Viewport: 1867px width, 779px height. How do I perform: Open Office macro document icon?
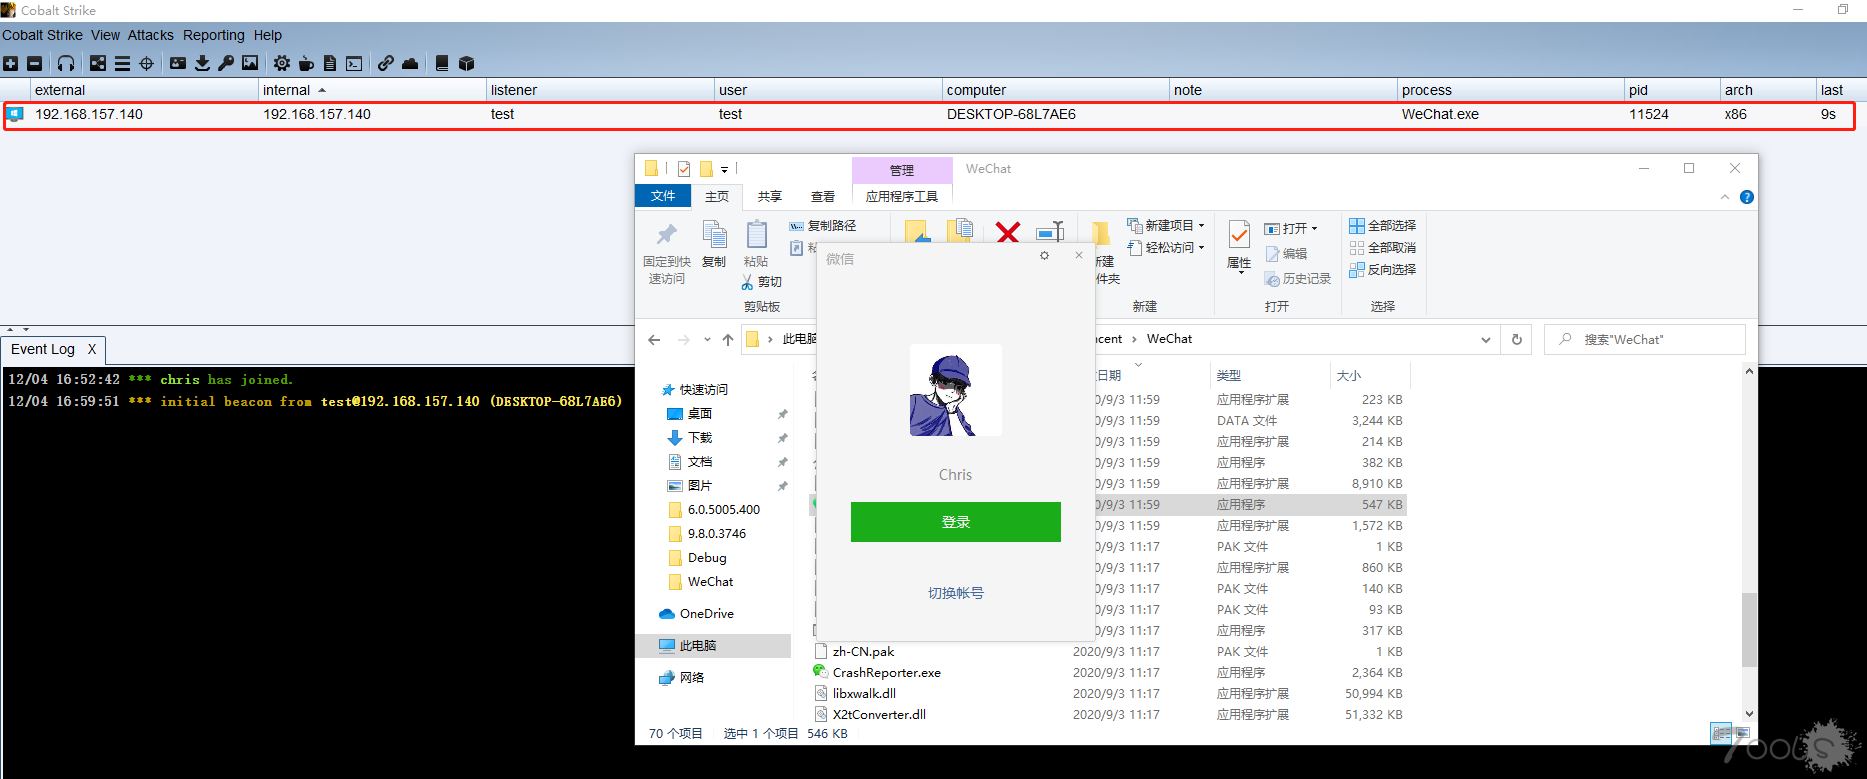pos(330,63)
